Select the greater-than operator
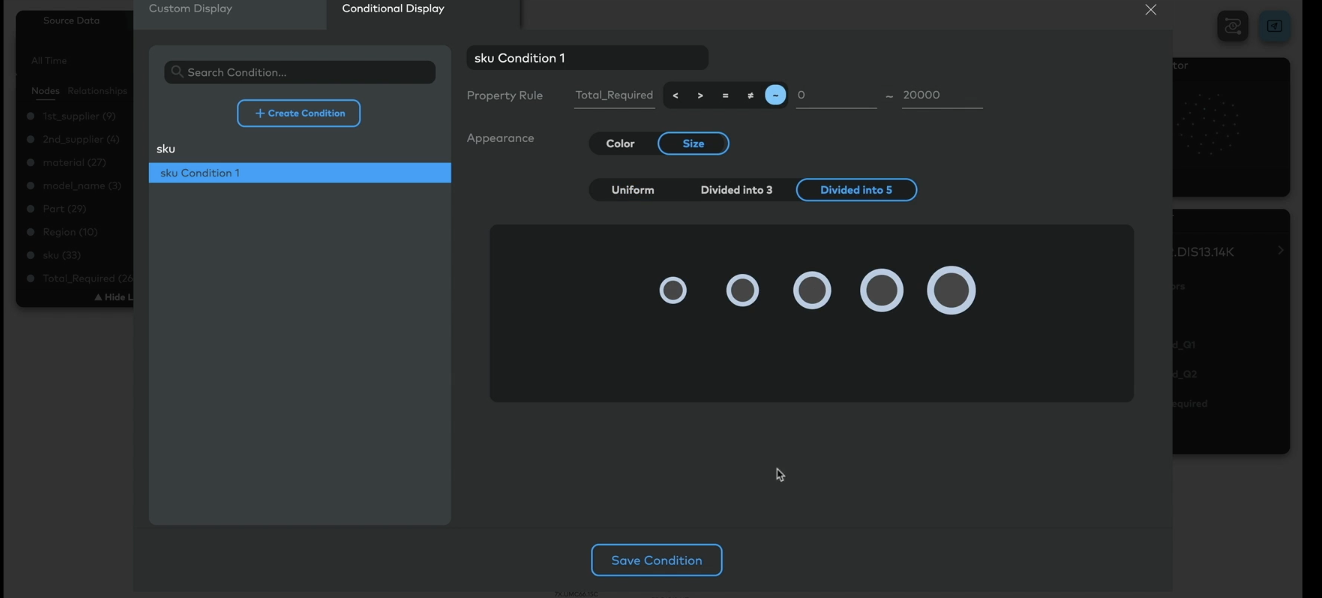Image resolution: width=1322 pixels, height=598 pixels. coord(700,95)
